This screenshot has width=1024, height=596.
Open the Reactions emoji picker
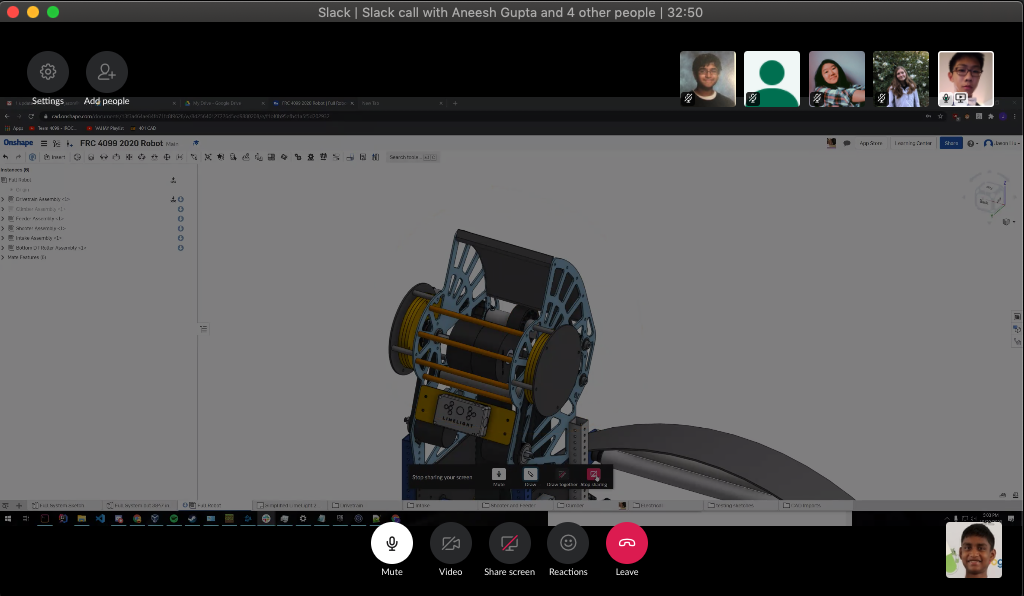pyautogui.click(x=568, y=543)
